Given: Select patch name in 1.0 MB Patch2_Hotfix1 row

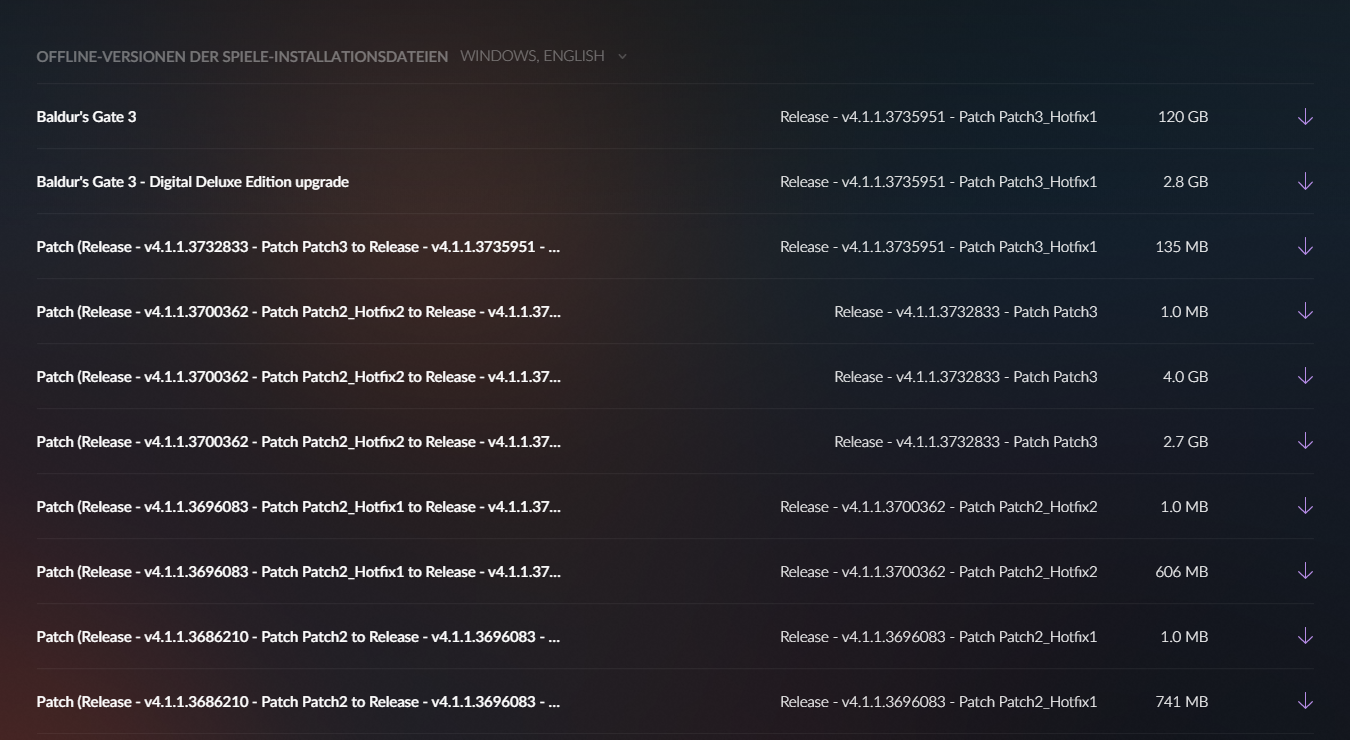Looking at the screenshot, I should coord(298,637).
